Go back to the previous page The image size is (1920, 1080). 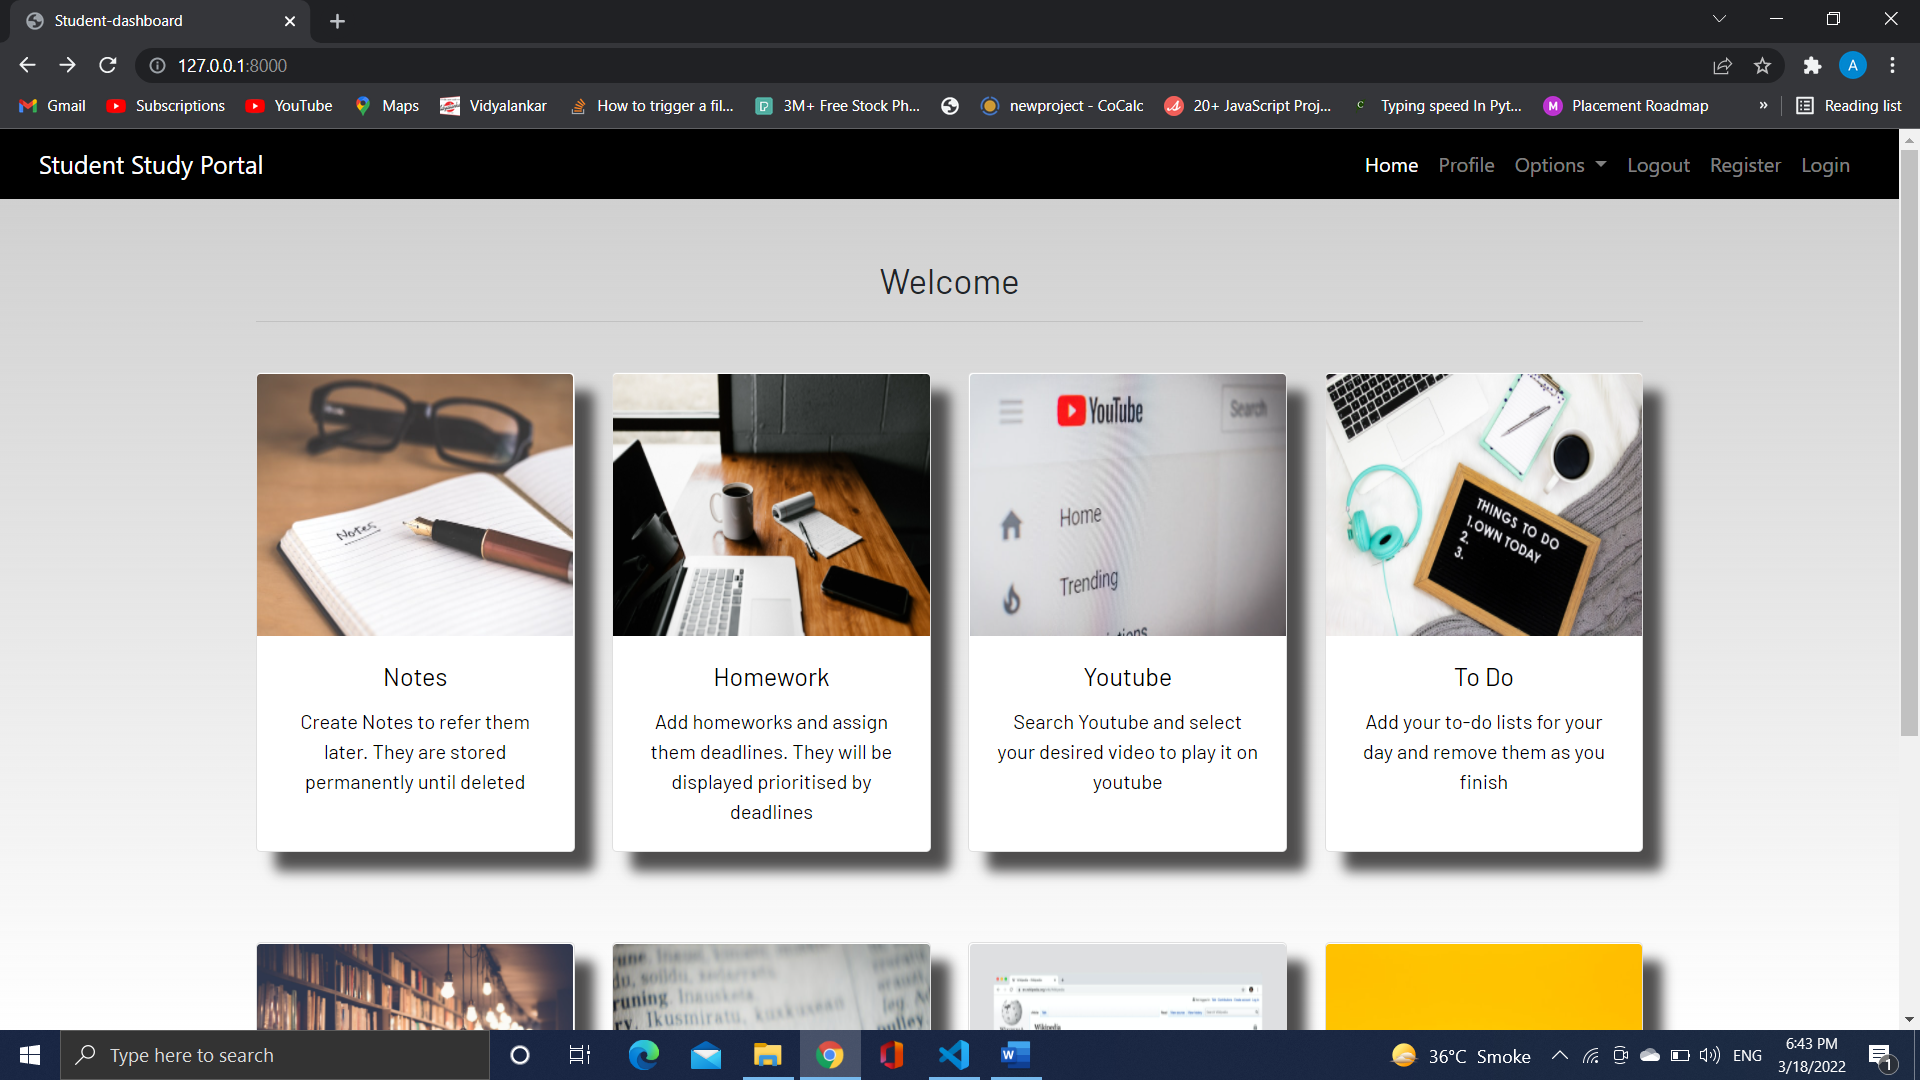tap(27, 65)
